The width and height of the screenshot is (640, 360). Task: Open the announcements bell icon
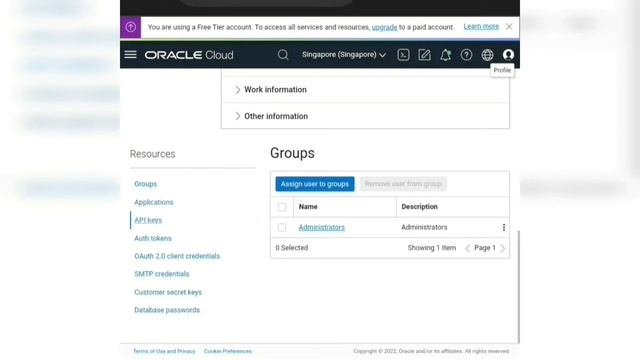(x=445, y=55)
